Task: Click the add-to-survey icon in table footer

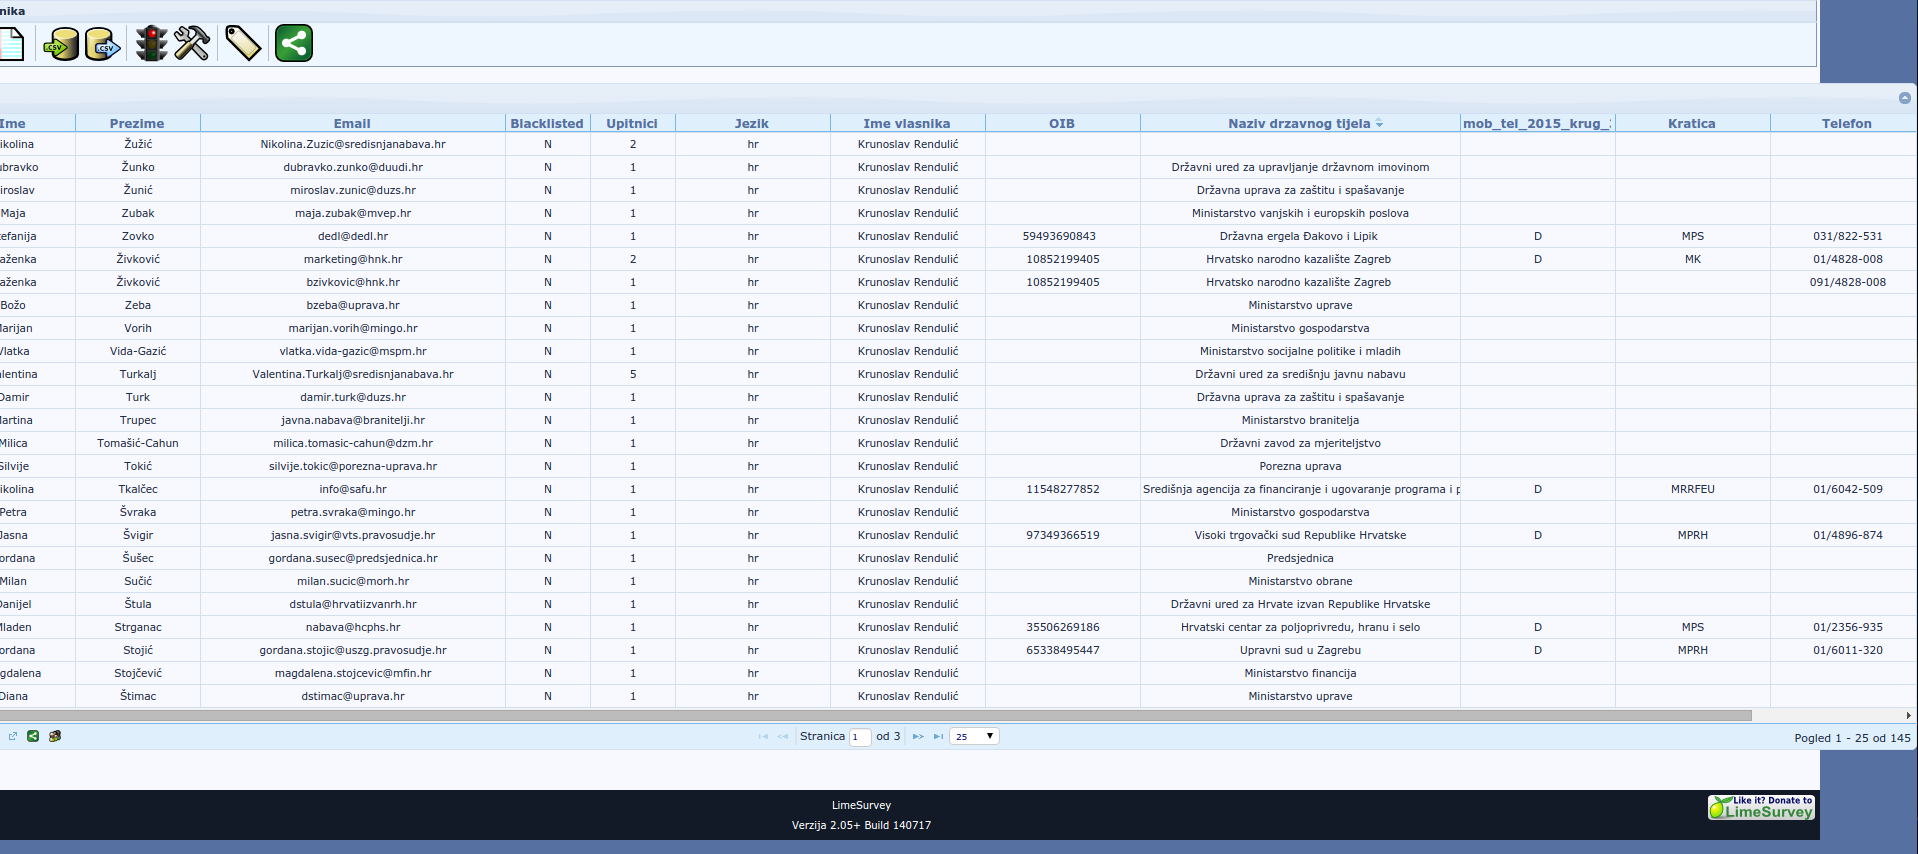Action: [55, 736]
